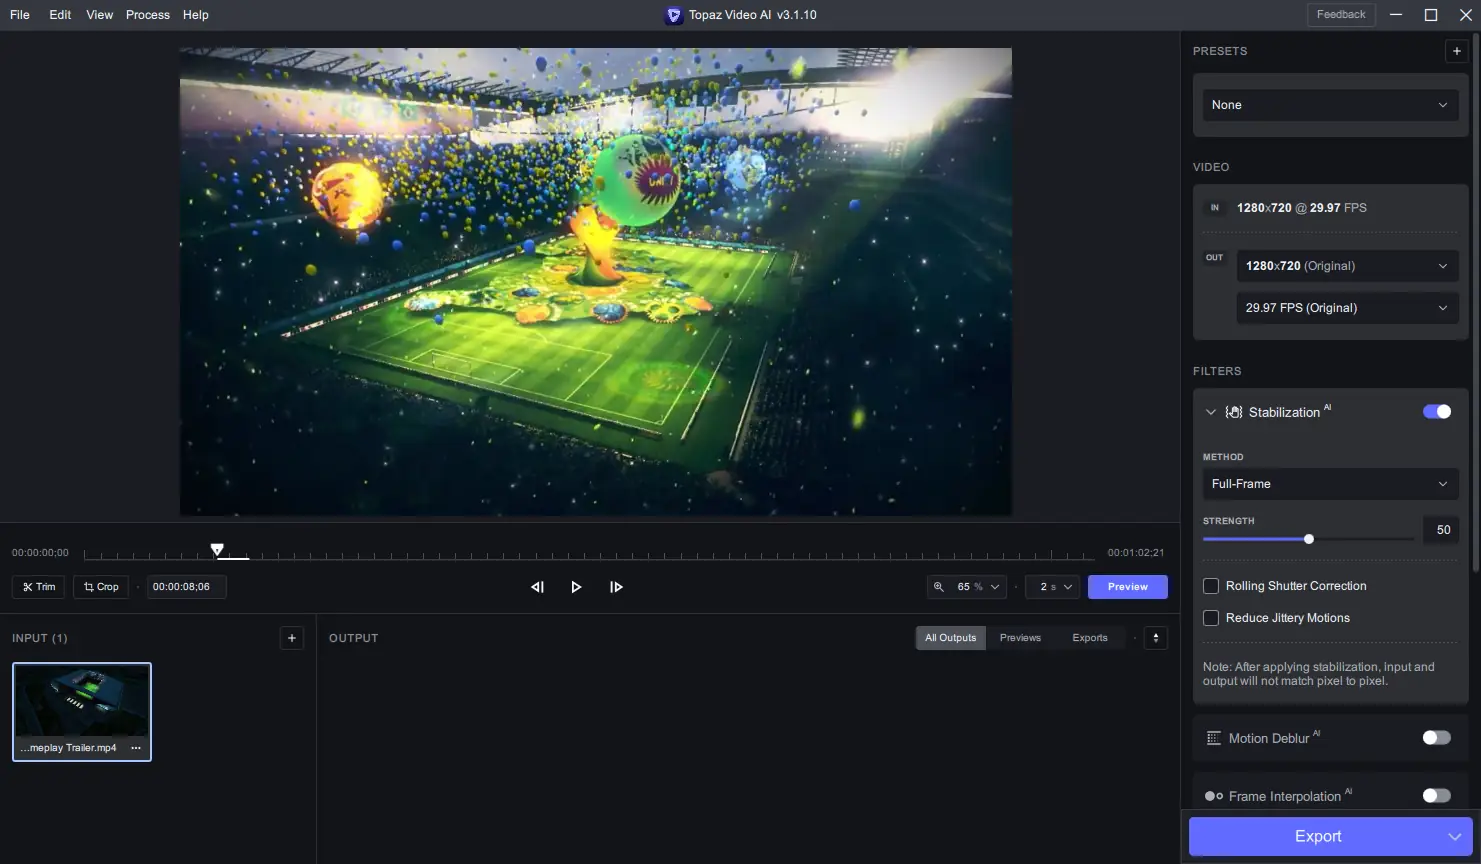Screen dimensions: 1481x864
Task: Minimize the Topaz Video AI window
Action: click(1397, 15)
